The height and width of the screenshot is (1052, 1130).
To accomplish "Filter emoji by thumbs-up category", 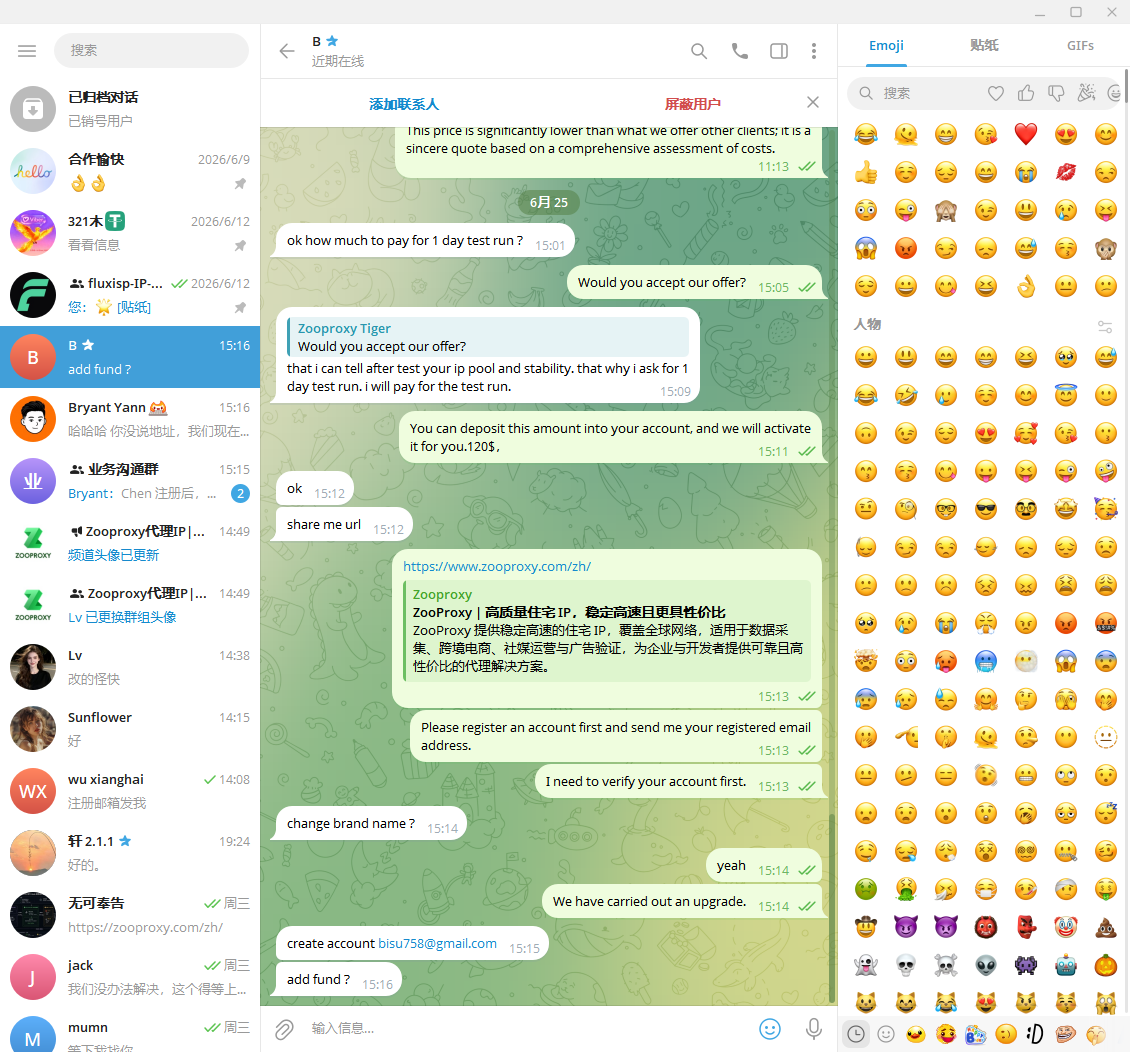I will 1026,93.
